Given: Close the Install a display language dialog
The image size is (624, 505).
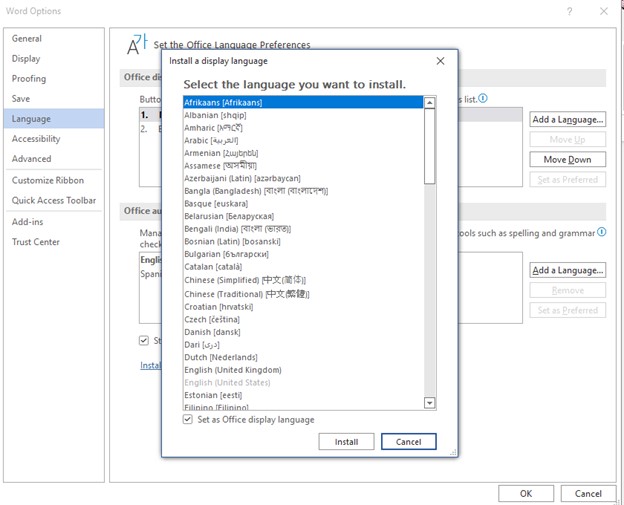Looking at the screenshot, I should pyautogui.click(x=441, y=61).
